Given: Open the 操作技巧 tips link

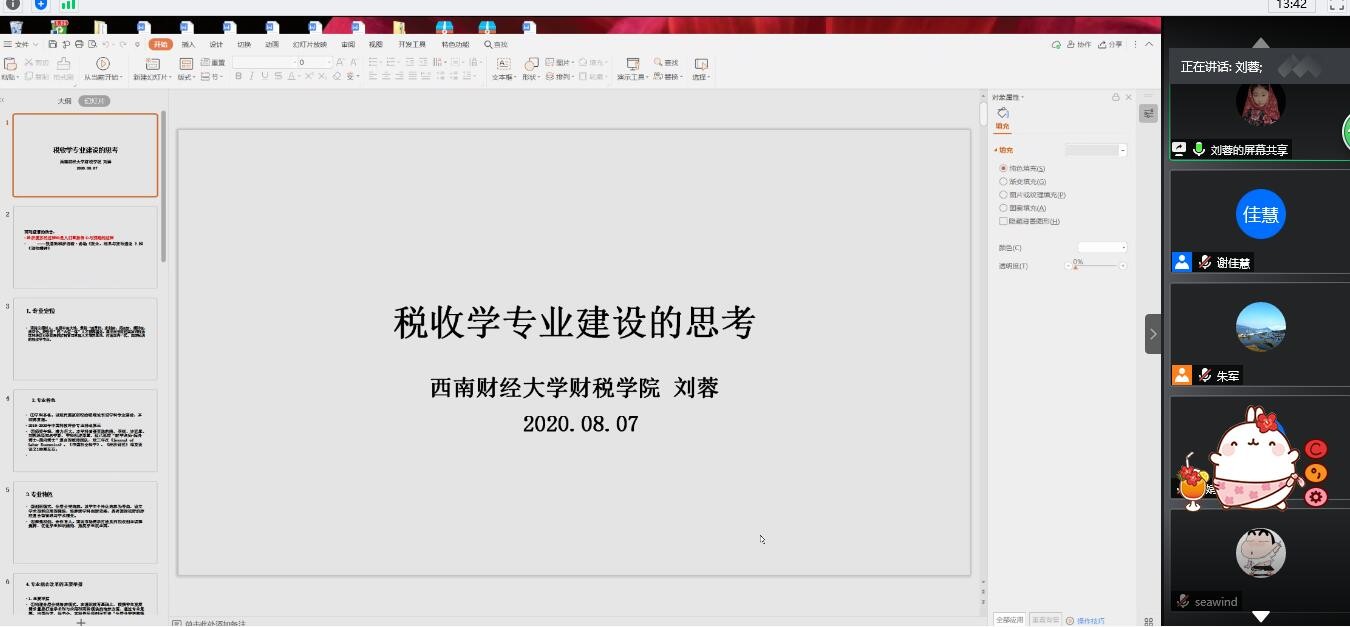Looking at the screenshot, I should pos(1090,620).
